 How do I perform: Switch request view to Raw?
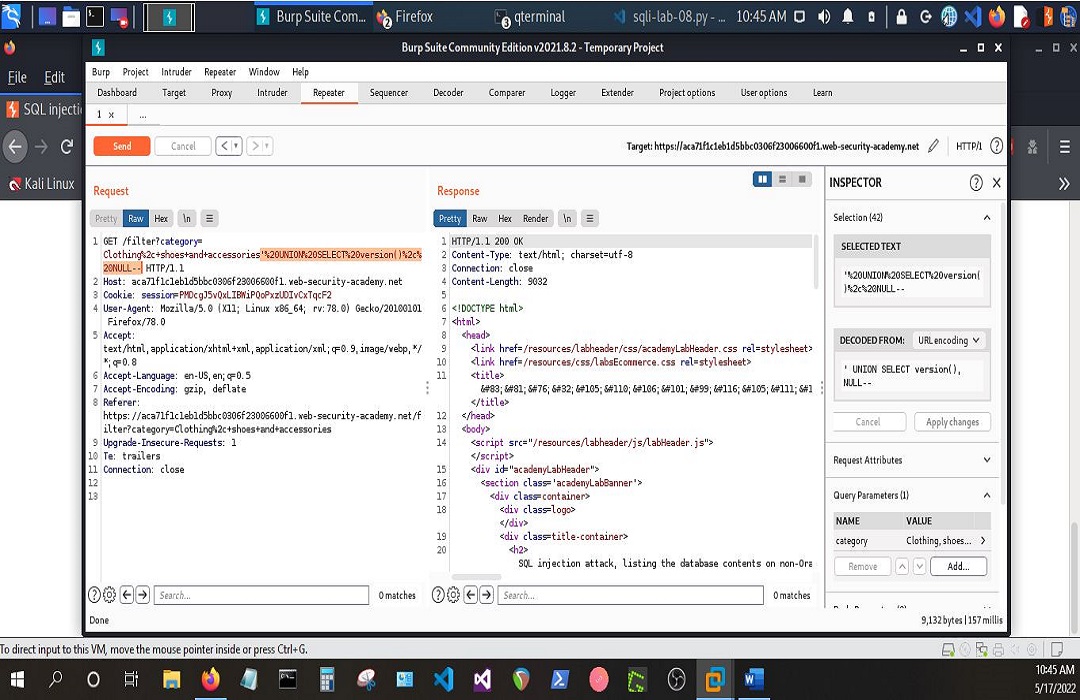(x=136, y=218)
